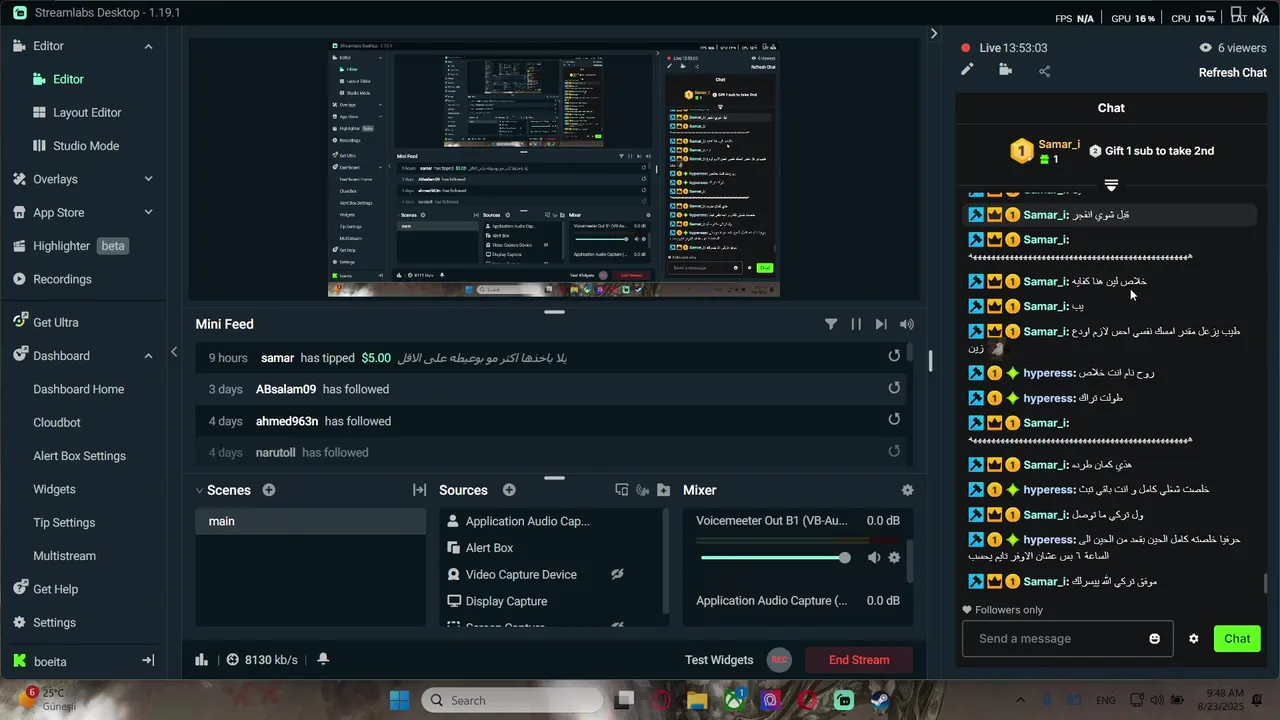
Task: Send message with green Chat button
Action: [x=1237, y=638]
